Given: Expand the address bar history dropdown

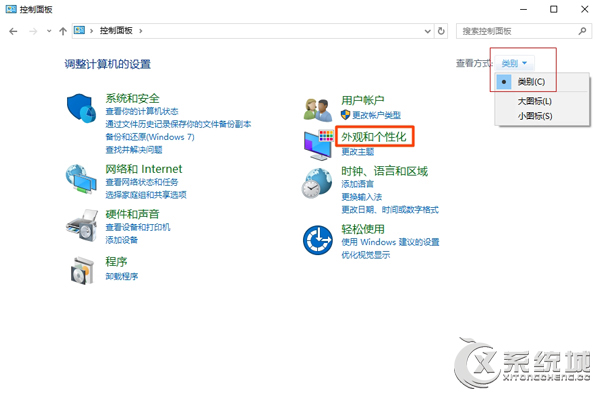Looking at the screenshot, I should point(427,31).
